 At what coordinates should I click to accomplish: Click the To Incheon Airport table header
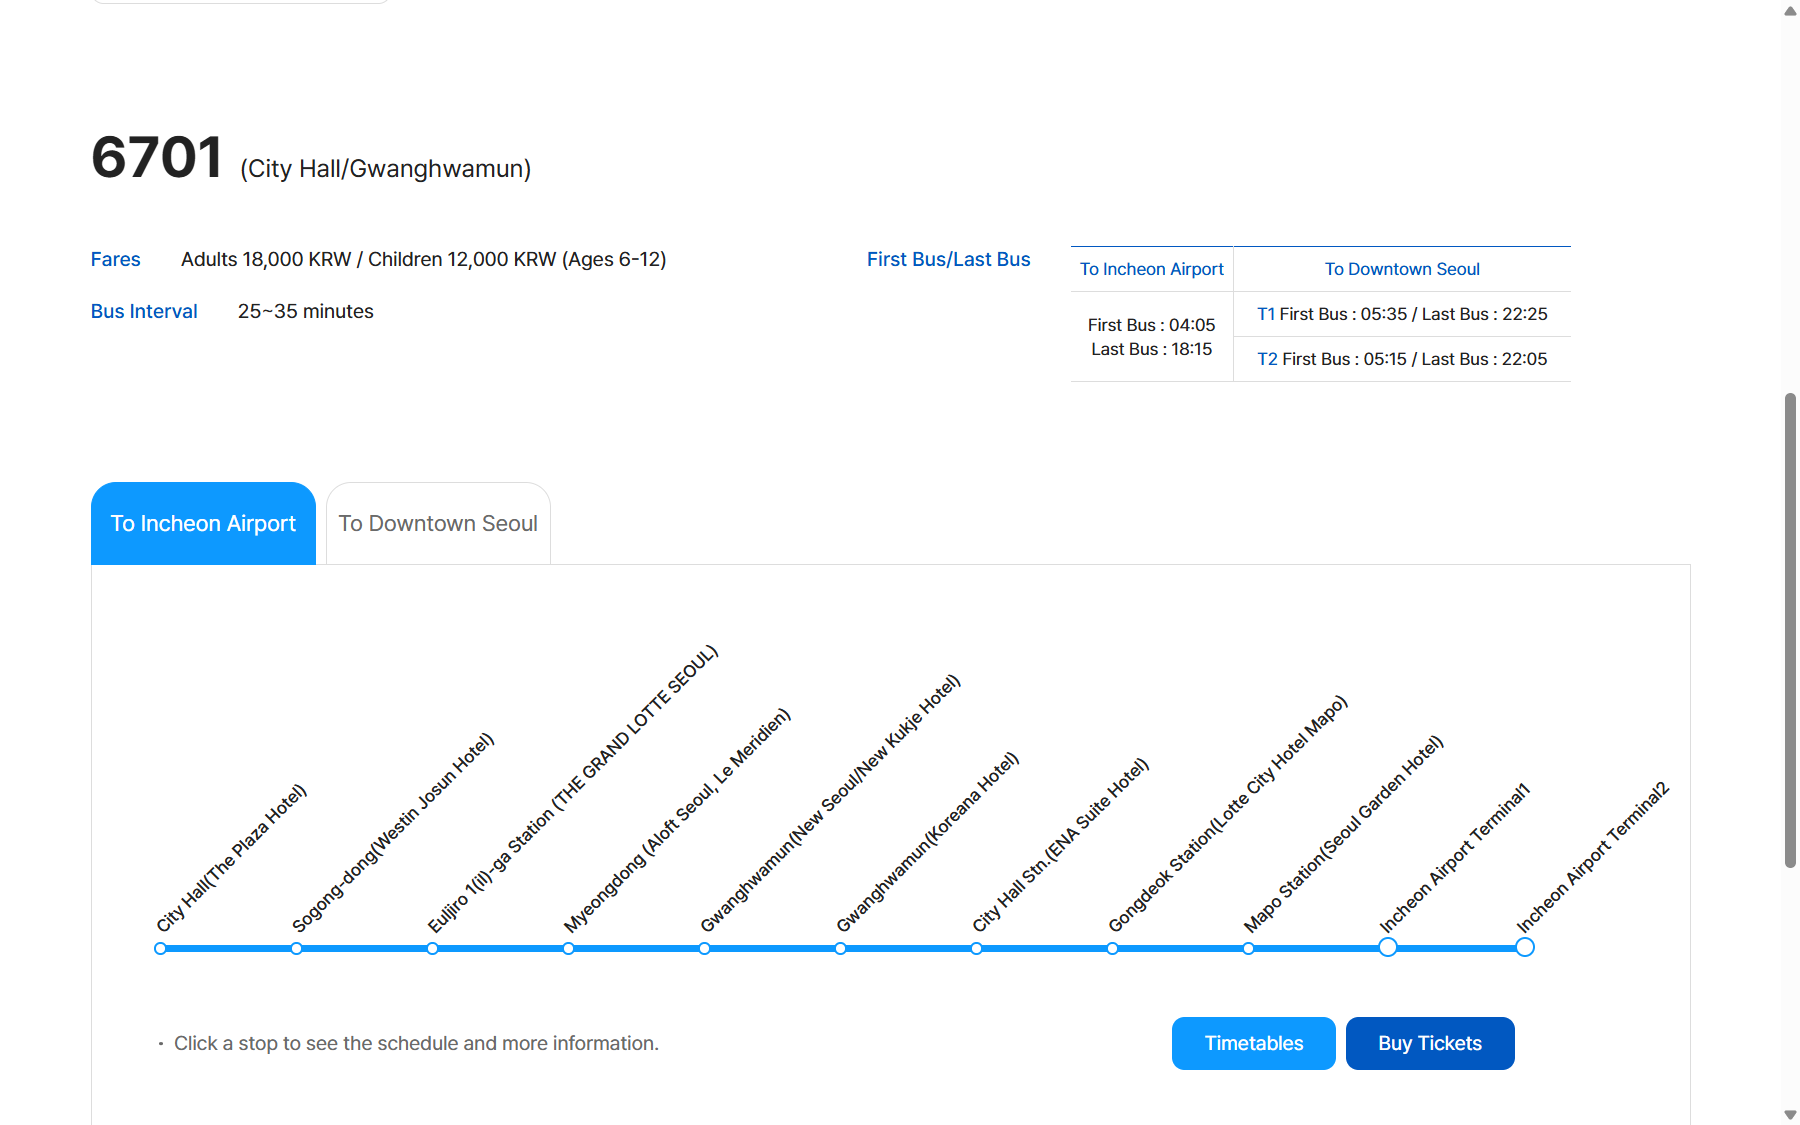(1152, 269)
